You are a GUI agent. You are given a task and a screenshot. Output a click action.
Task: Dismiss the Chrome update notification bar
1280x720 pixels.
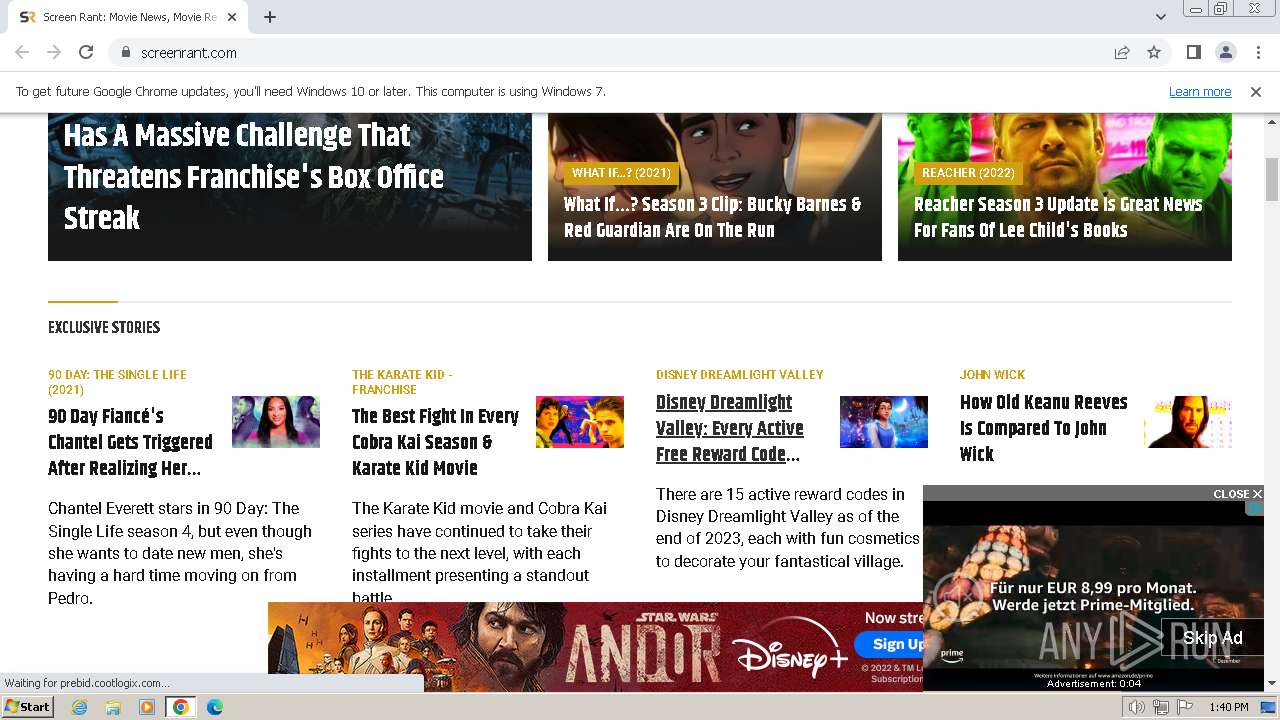tap(1256, 92)
